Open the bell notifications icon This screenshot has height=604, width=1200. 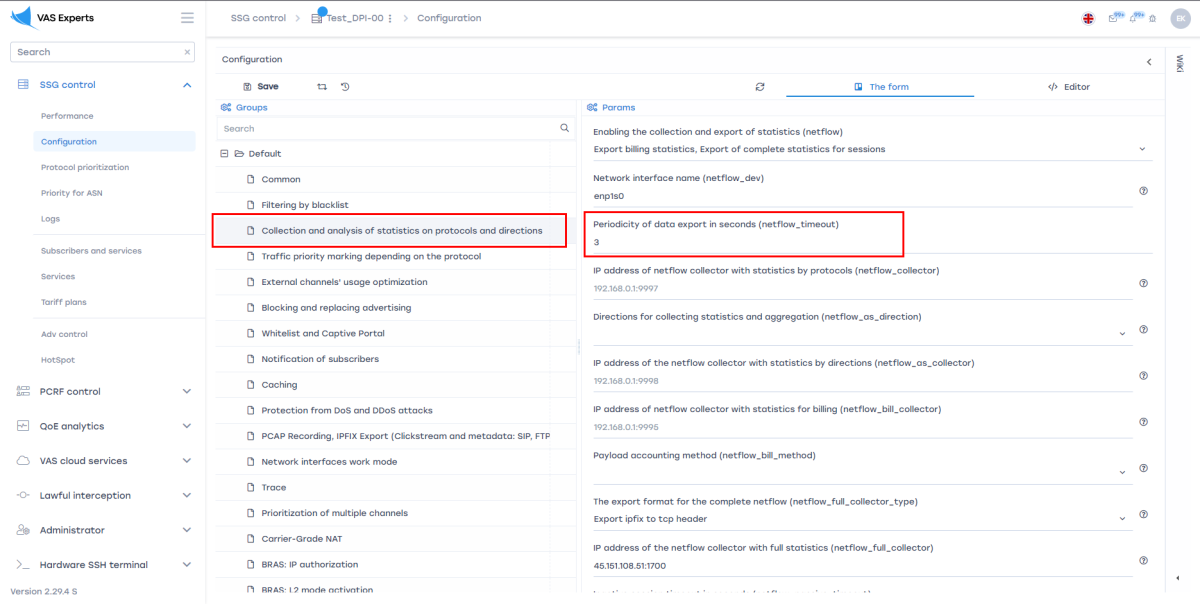coord(1134,18)
